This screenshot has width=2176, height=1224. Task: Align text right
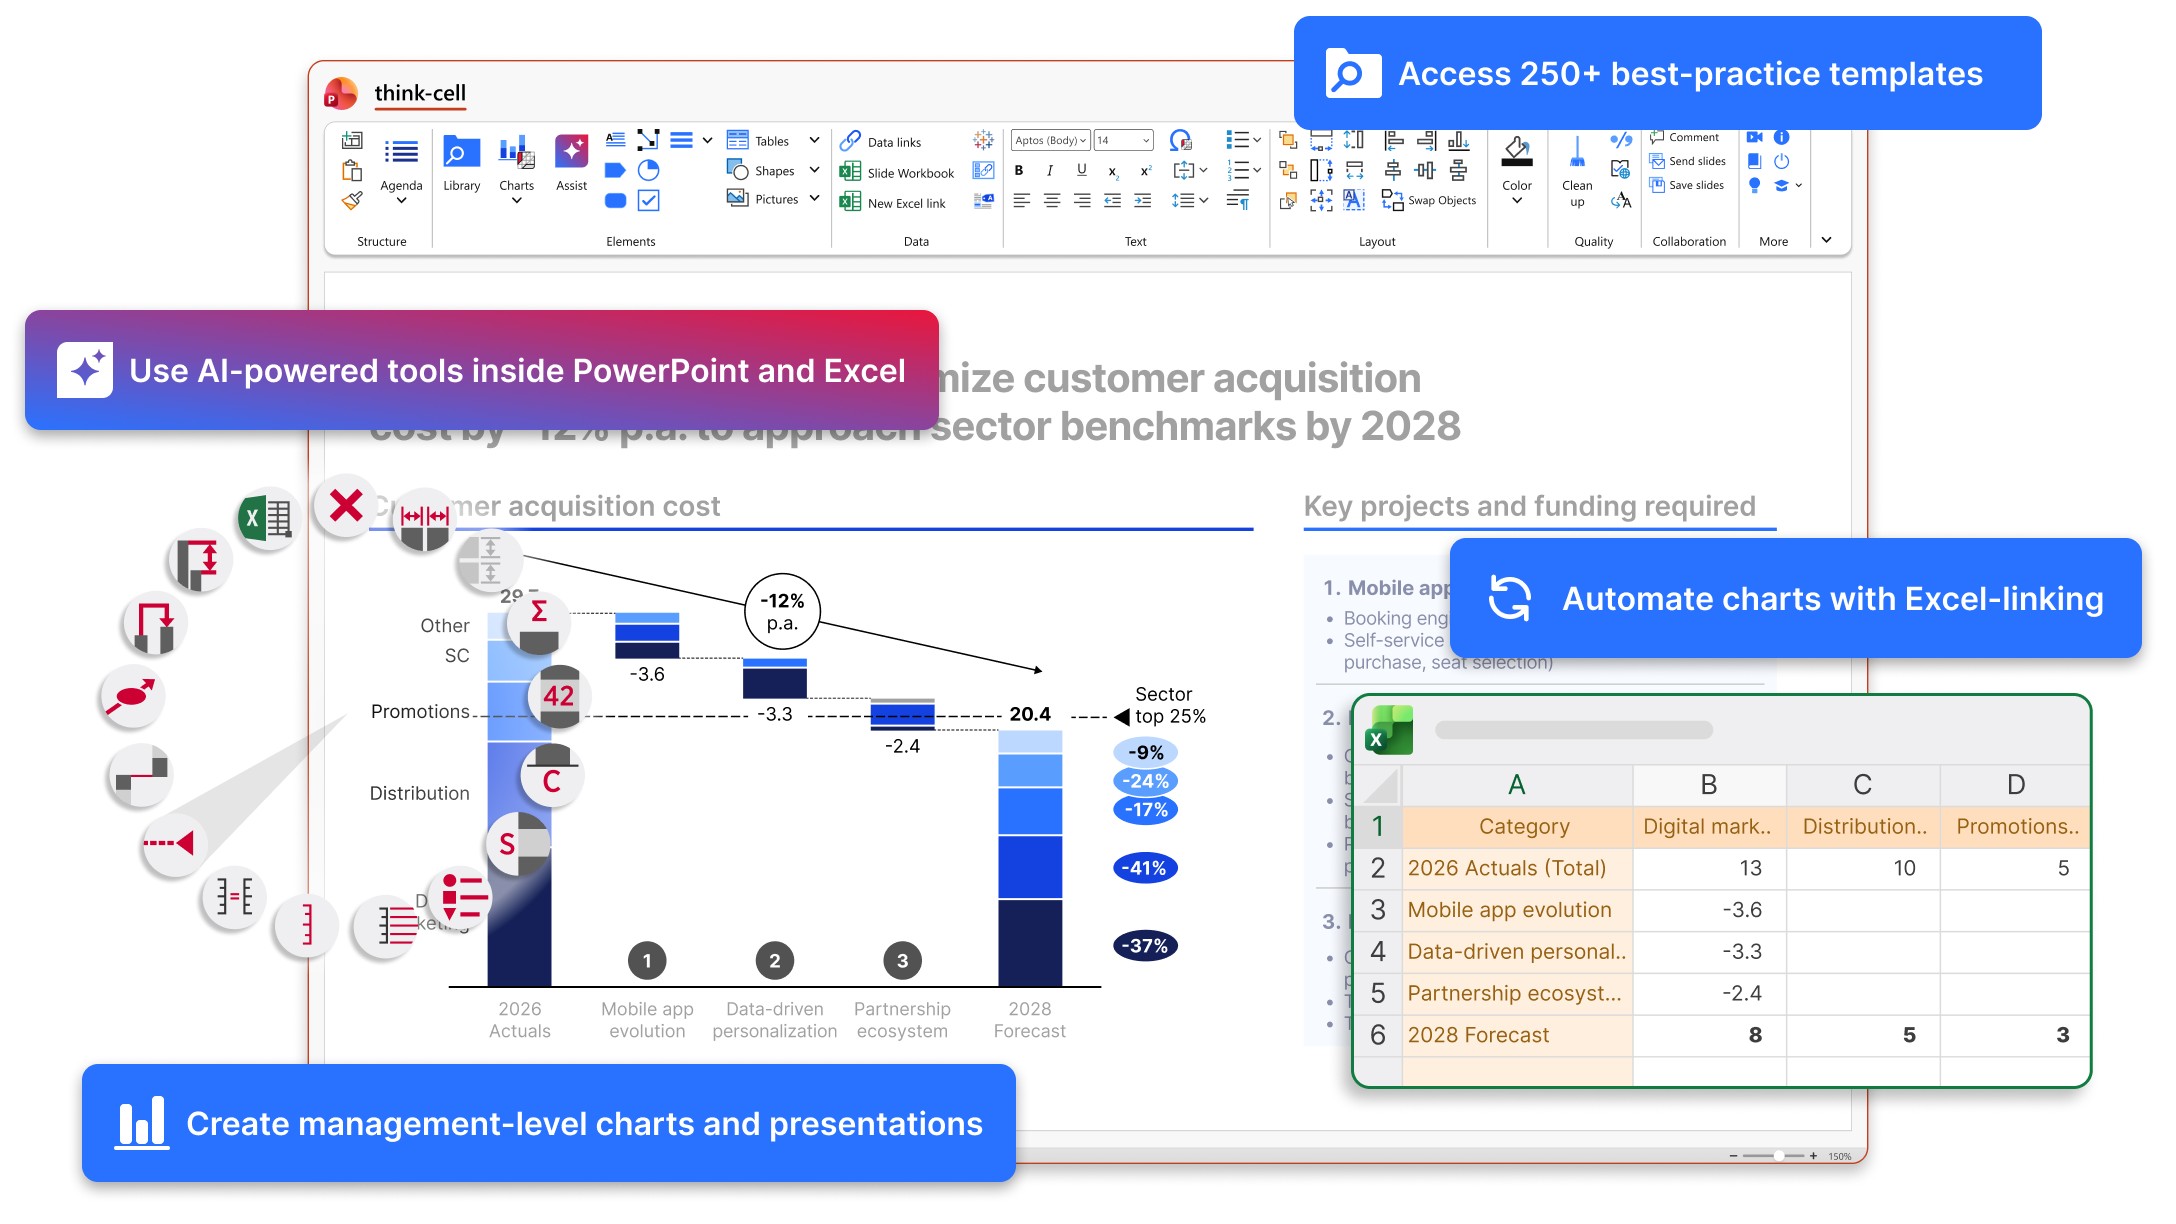coord(1082,201)
